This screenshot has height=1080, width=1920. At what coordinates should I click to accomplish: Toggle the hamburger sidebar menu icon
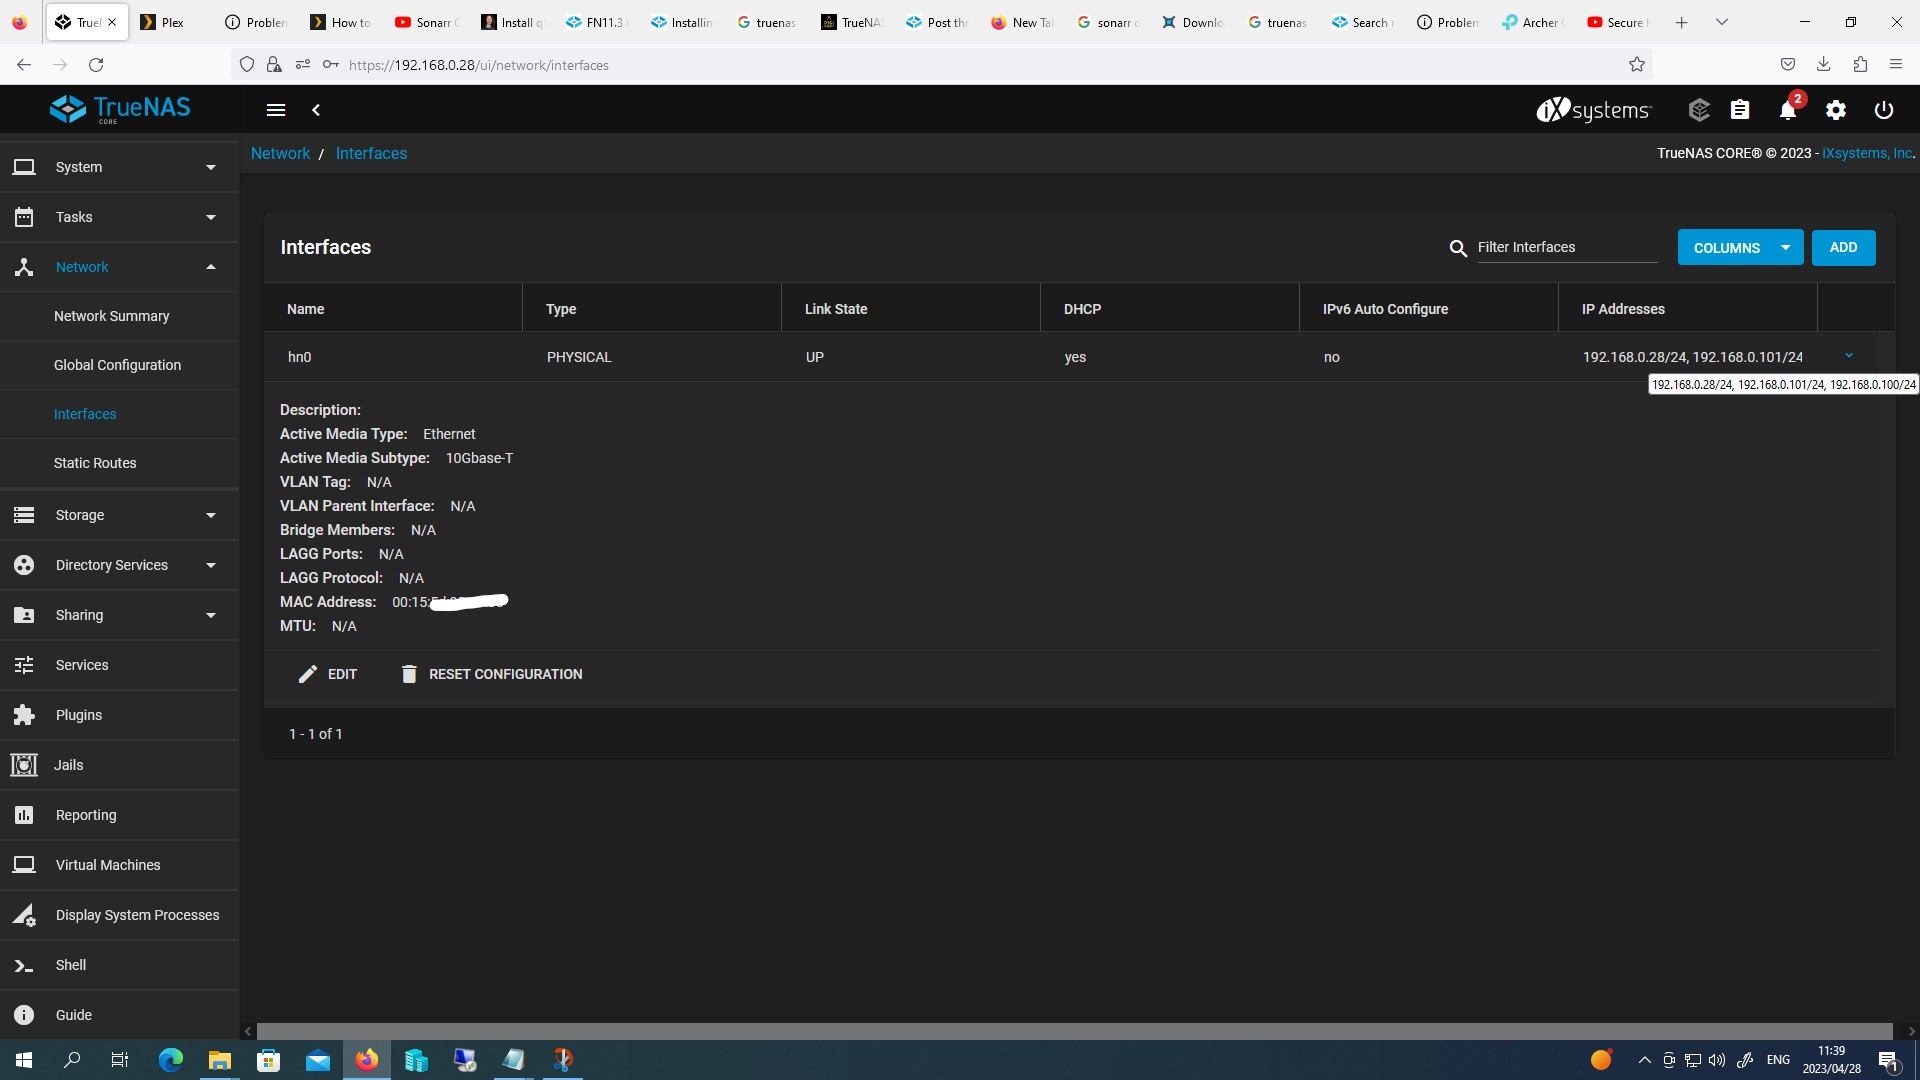tap(276, 110)
